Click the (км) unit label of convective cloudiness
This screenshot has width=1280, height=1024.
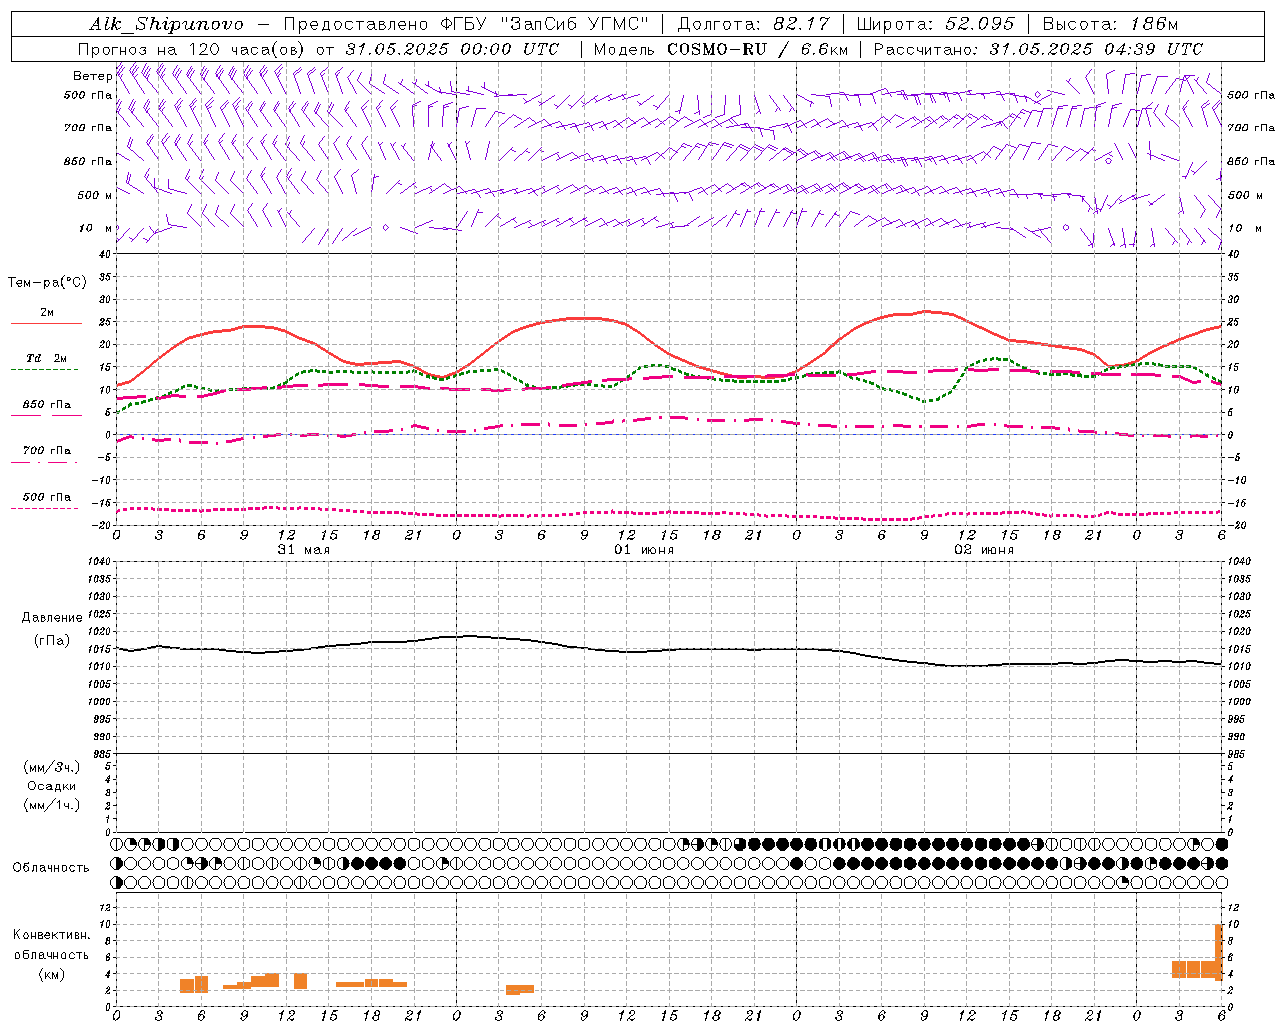click(52, 974)
